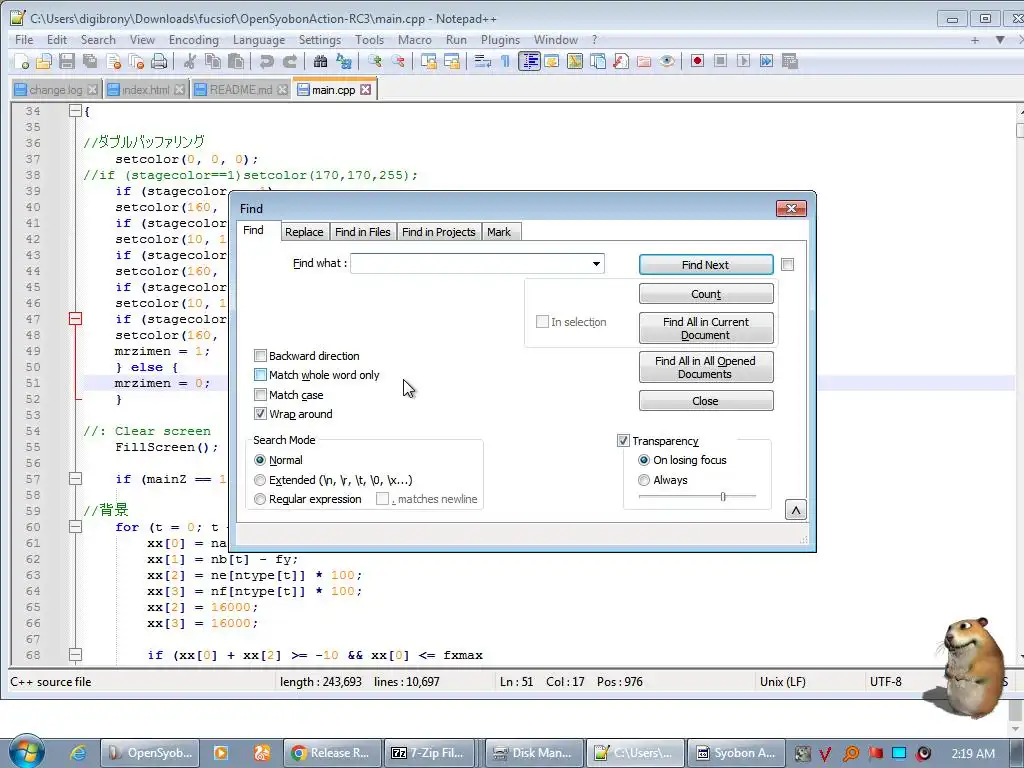The width and height of the screenshot is (1024, 768).
Task: Switch to the README.md document tab
Action: (x=241, y=89)
